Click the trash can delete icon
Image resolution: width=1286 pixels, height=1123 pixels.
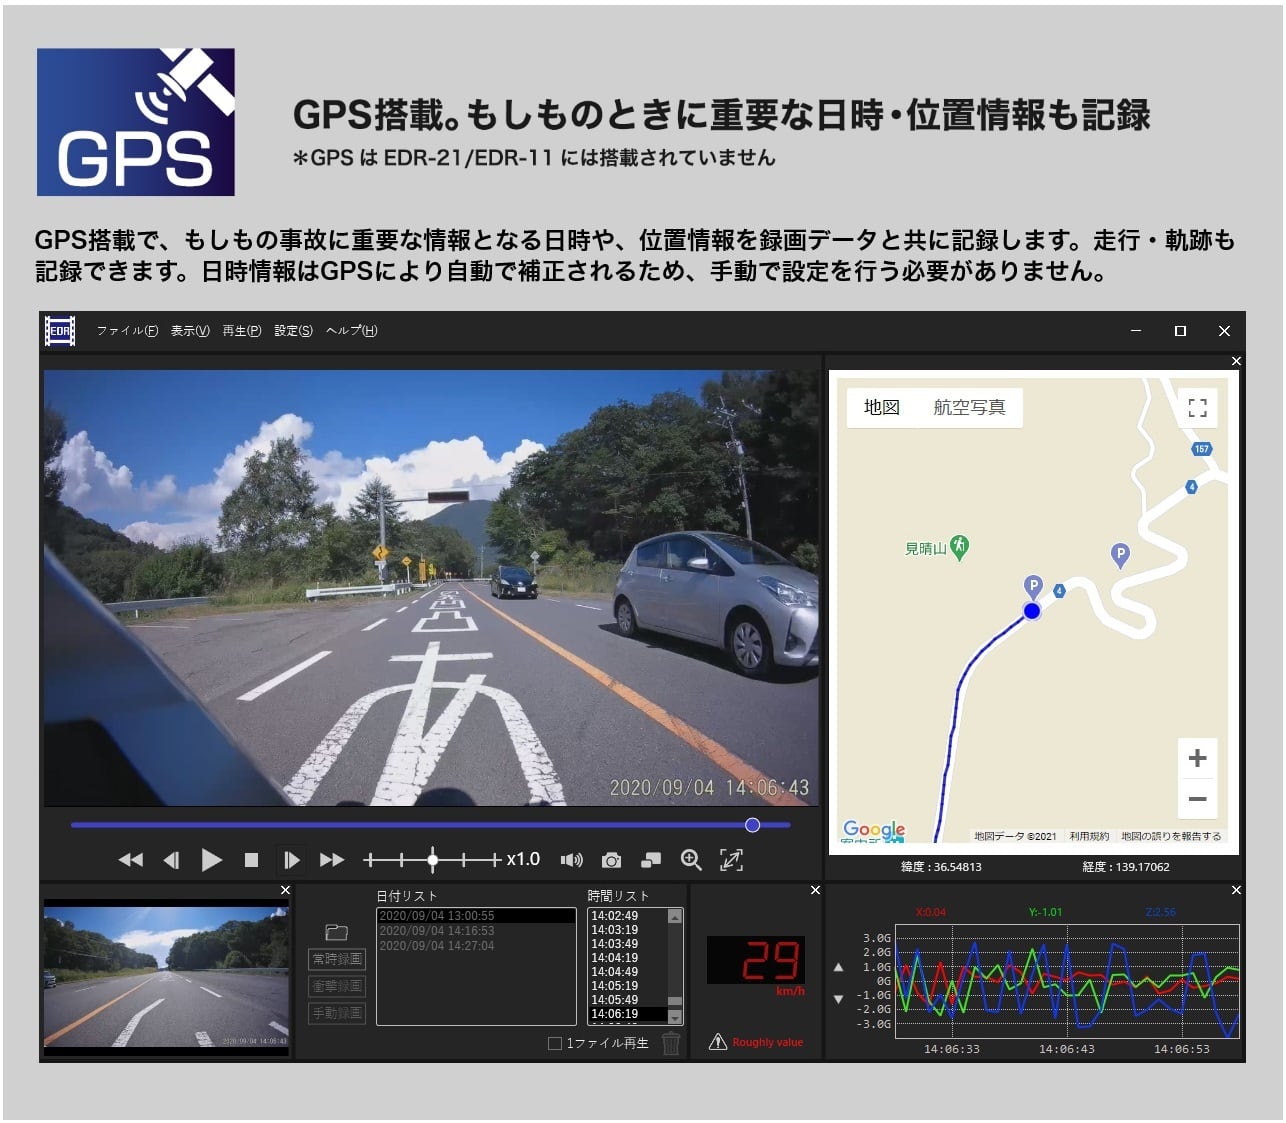point(671,1043)
